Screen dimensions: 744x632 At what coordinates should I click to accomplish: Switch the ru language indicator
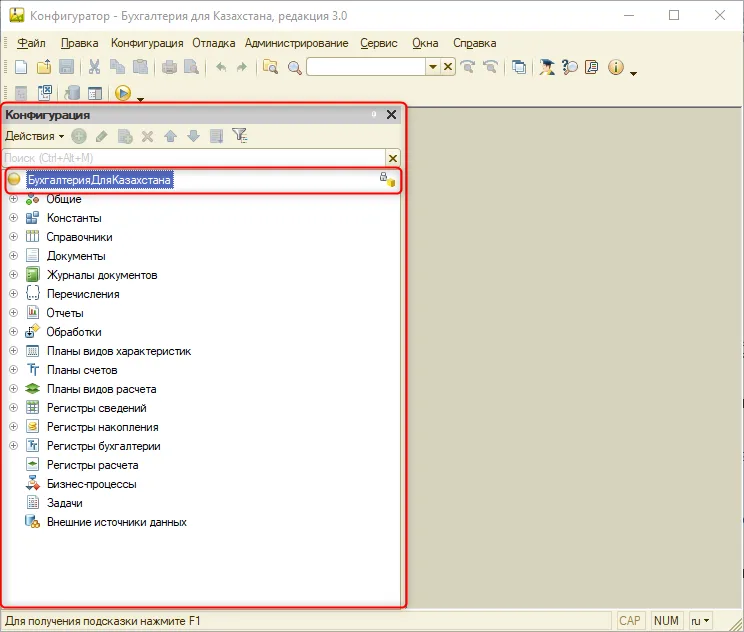pyautogui.click(x=700, y=621)
